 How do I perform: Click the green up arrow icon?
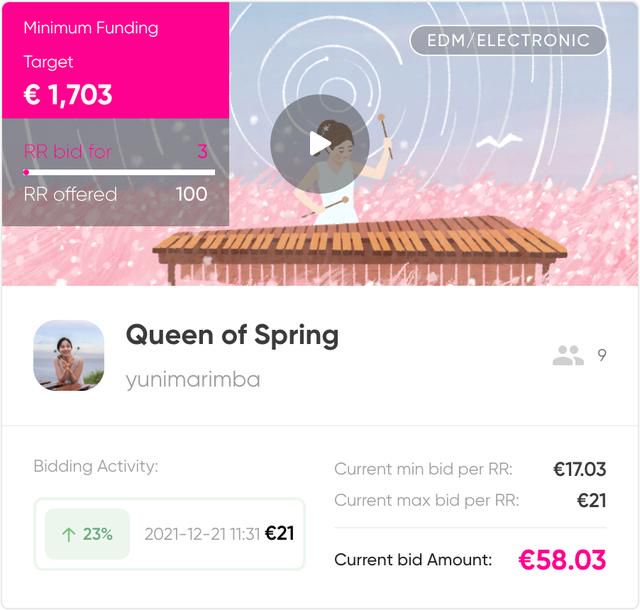(x=69, y=534)
